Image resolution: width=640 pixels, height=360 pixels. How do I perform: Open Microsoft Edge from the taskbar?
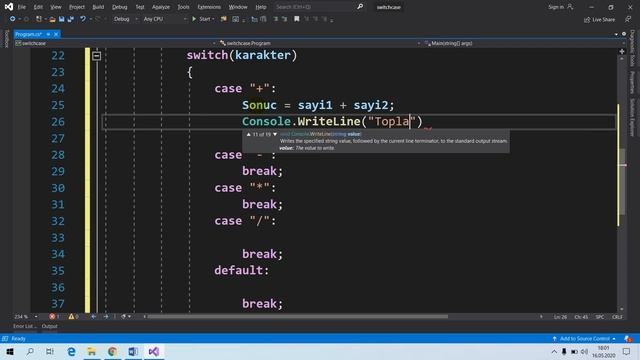71,352
